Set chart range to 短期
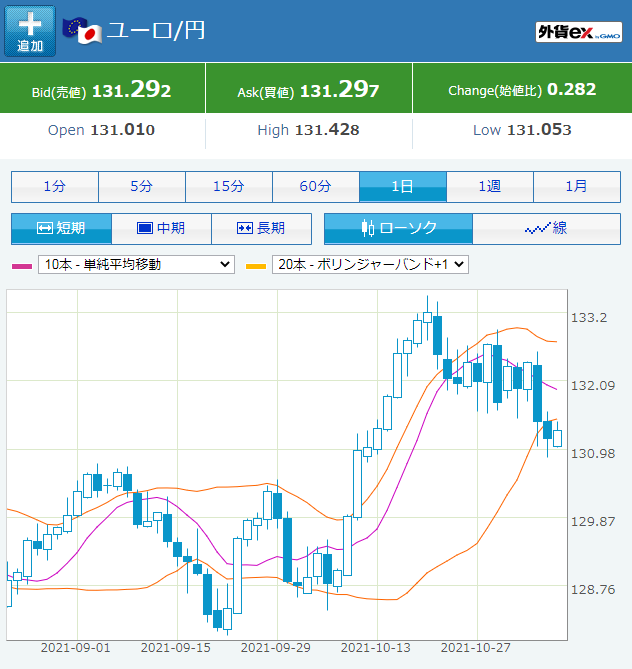The width and height of the screenshot is (632, 669). coord(61,229)
